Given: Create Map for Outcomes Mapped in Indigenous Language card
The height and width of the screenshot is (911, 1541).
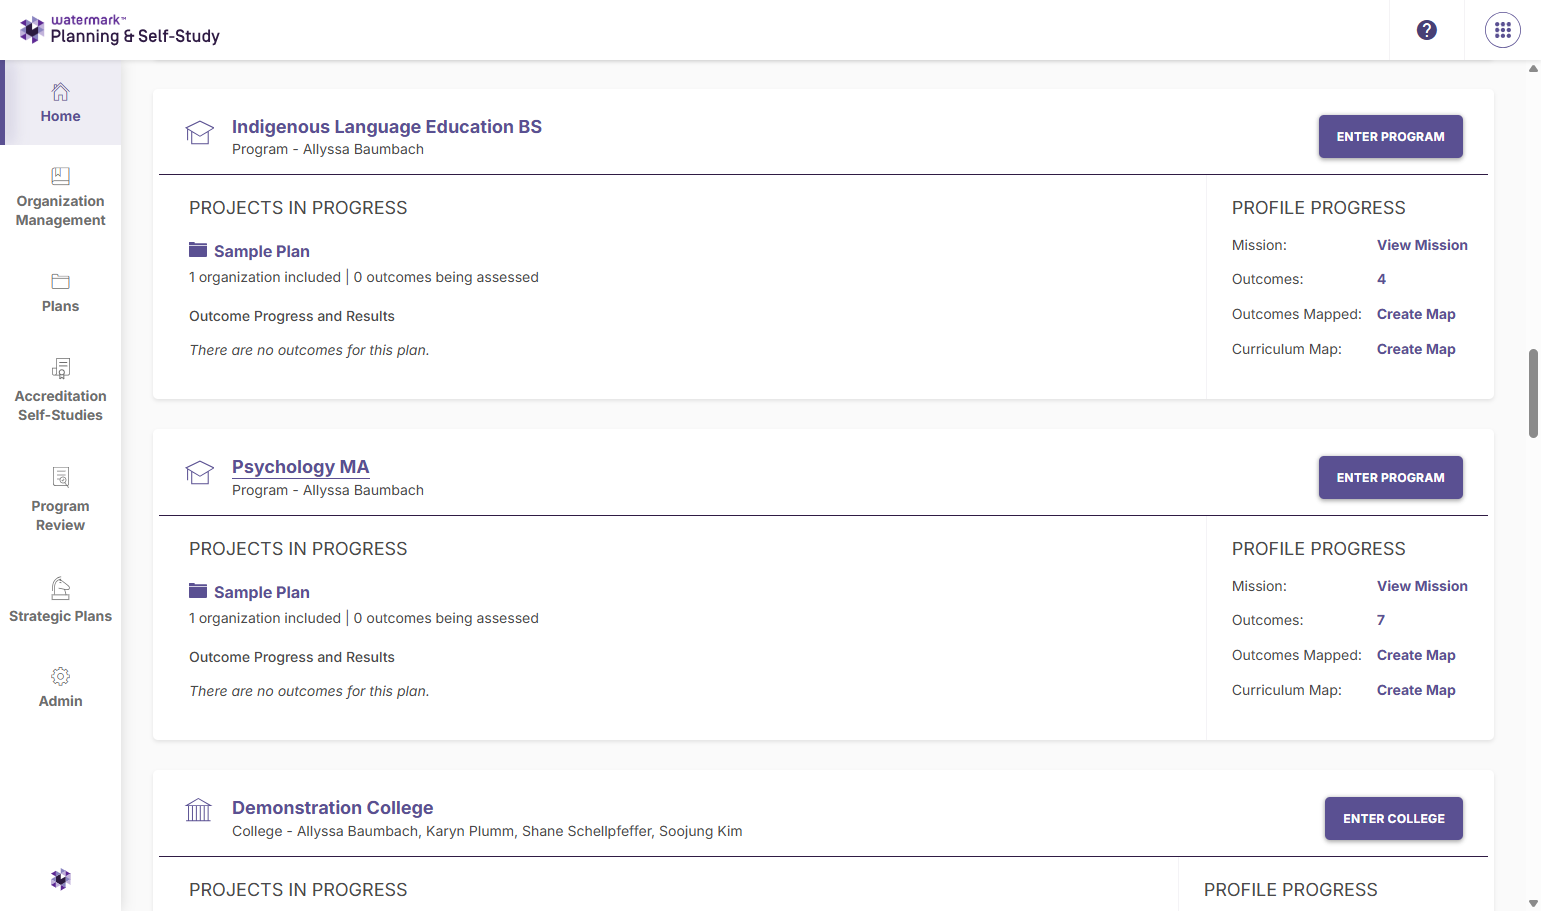Looking at the screenshot, I should tap(1416, 314).
